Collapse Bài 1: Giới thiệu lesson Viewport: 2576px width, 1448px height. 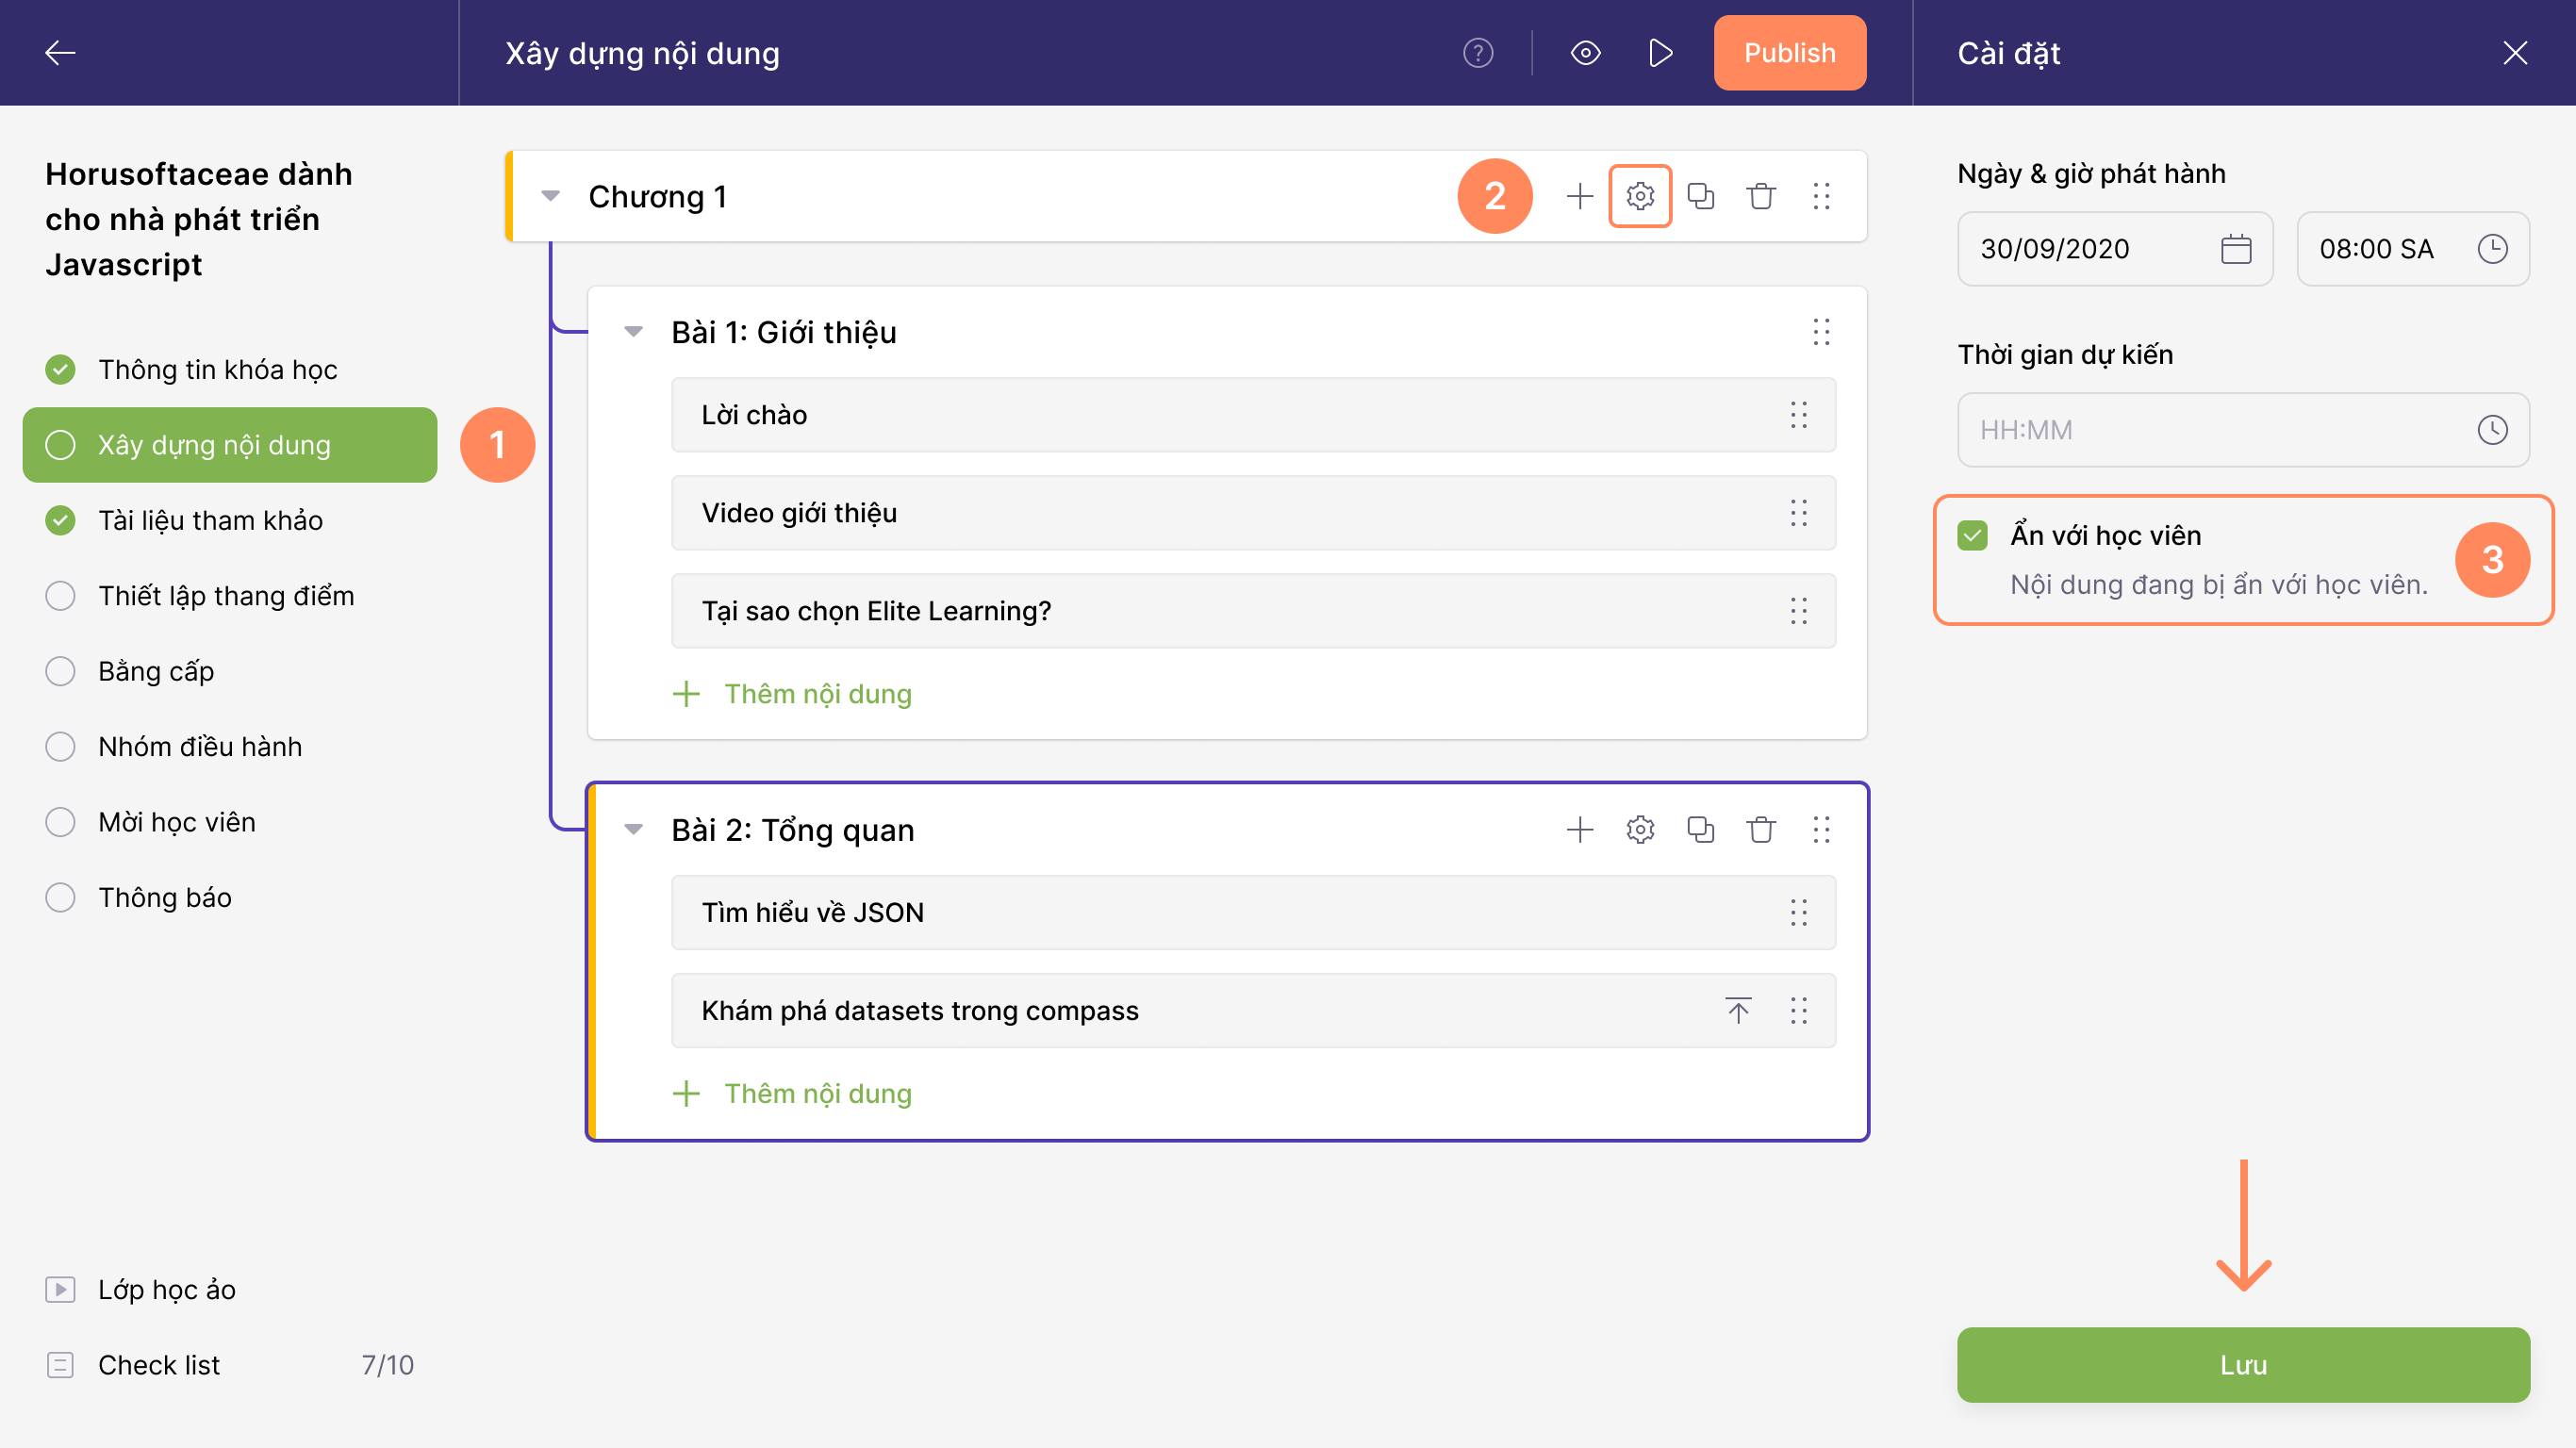(633, 332)
